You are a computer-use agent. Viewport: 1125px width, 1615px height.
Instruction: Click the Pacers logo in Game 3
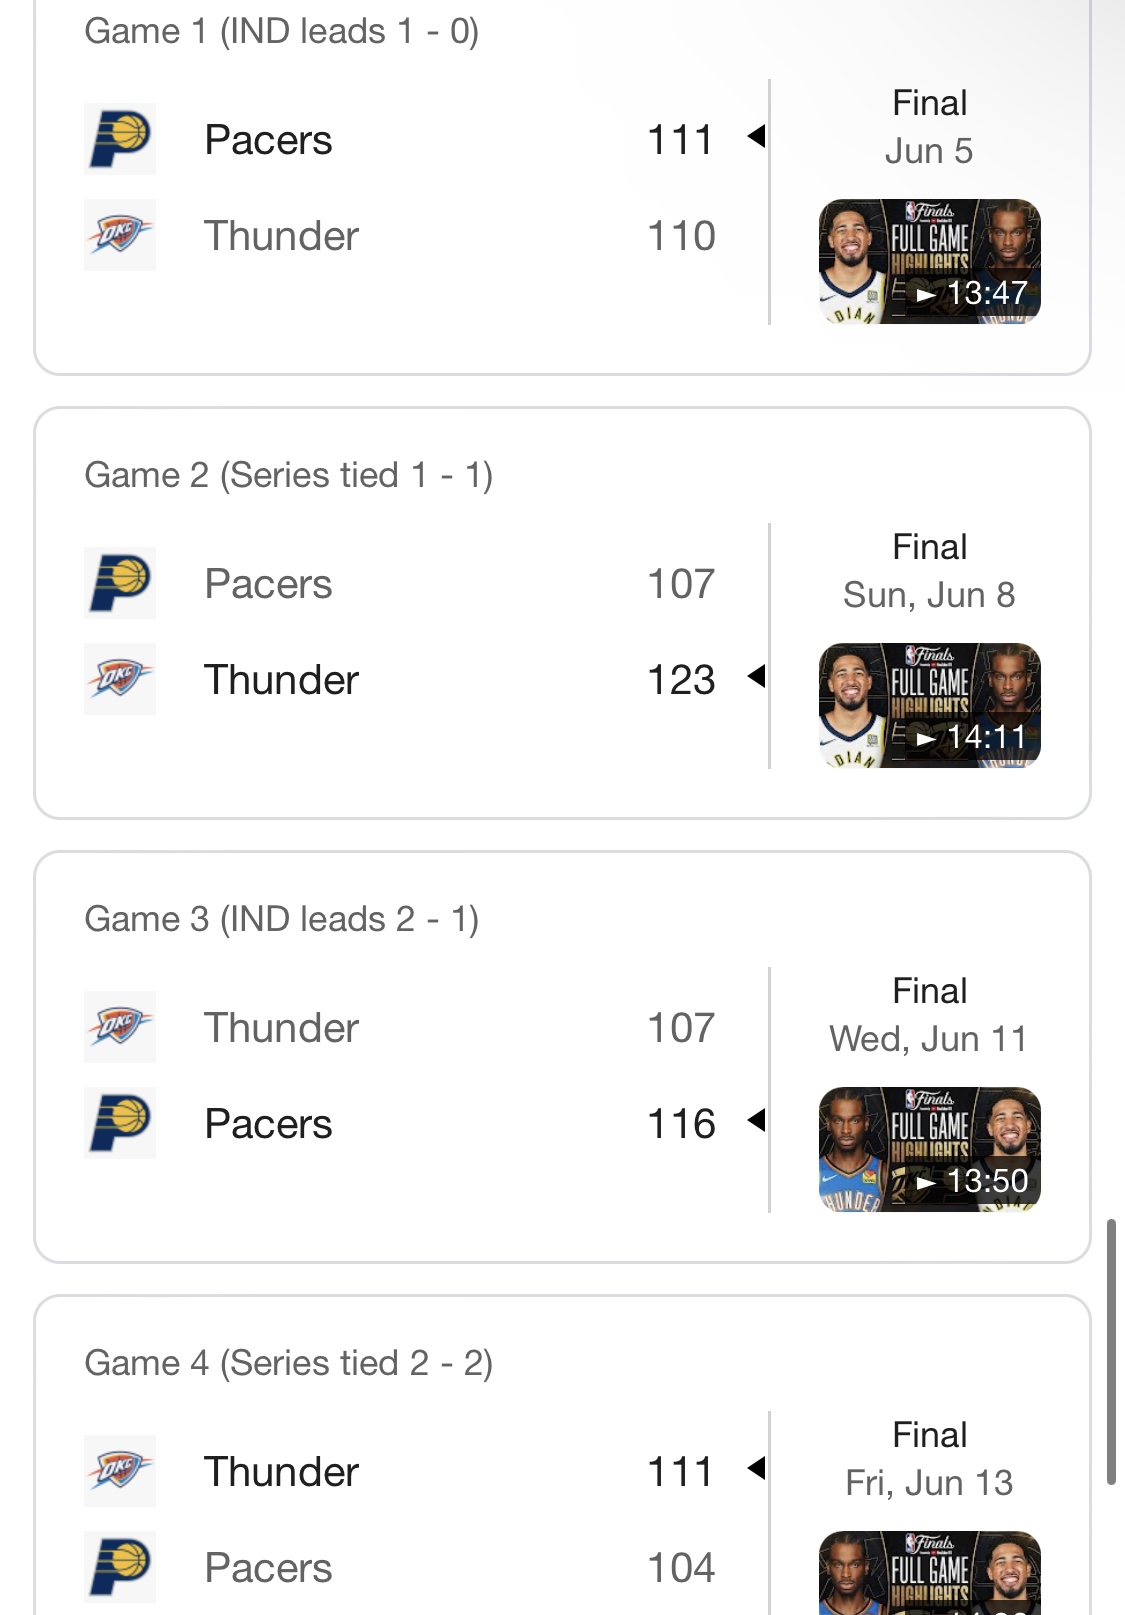pyautogui.click(x=120, y=1123)
